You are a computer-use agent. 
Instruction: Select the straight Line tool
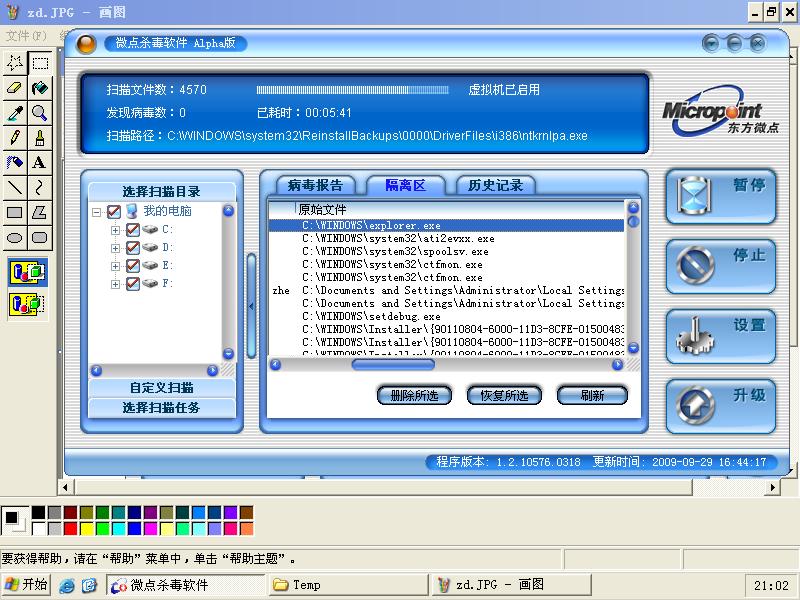pos(15,188)
